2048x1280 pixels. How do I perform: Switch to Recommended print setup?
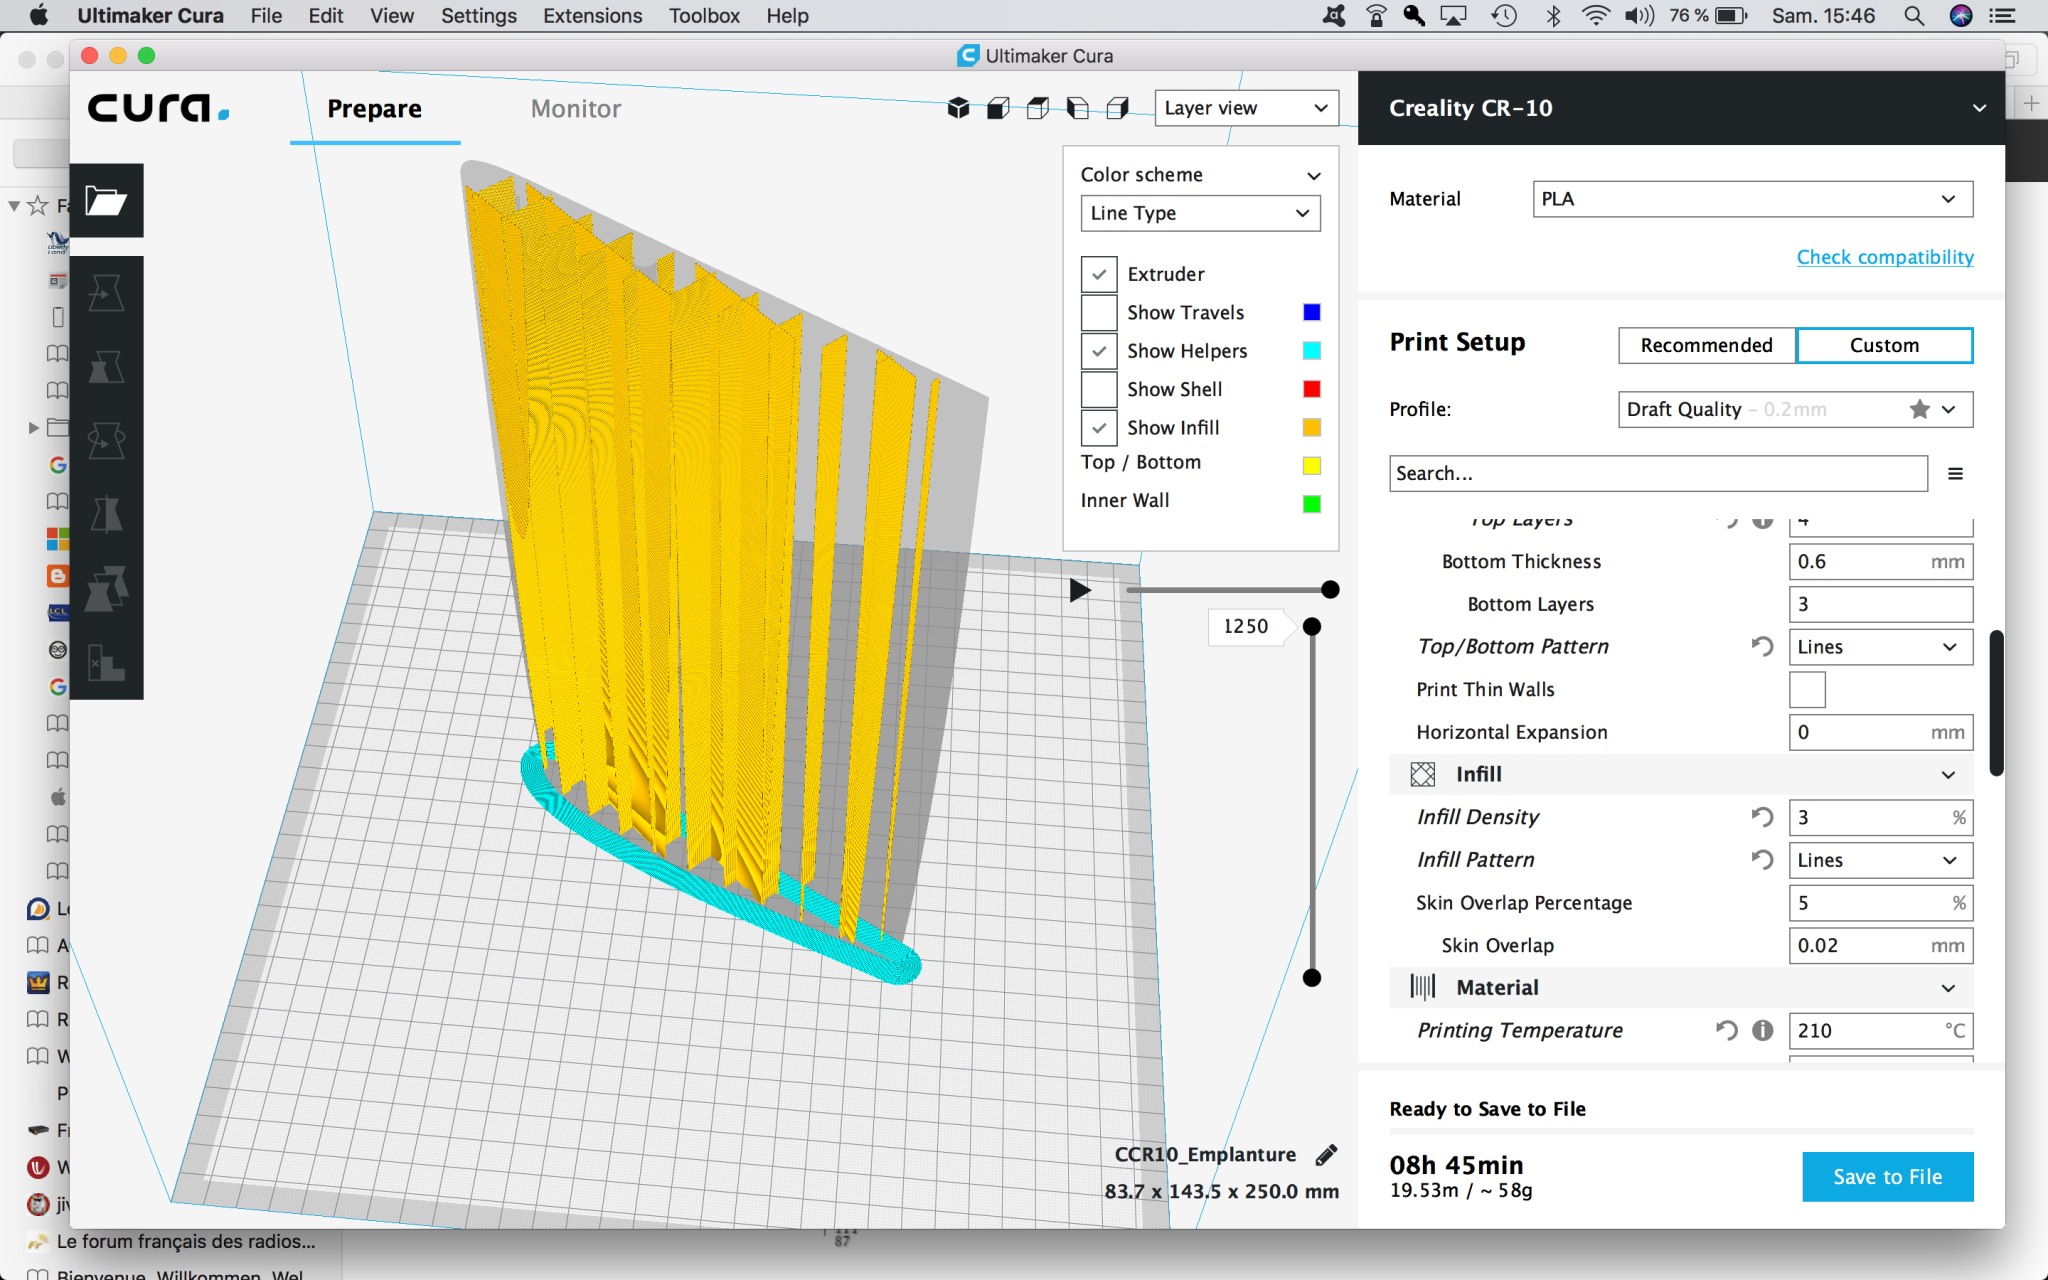pos(1707,345)
